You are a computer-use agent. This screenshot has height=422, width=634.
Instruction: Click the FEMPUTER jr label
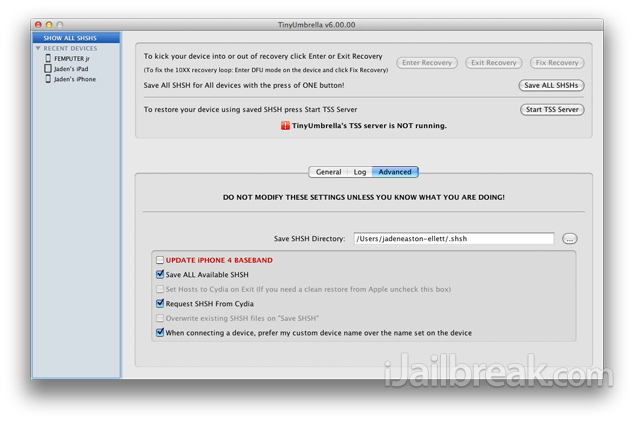72,59
